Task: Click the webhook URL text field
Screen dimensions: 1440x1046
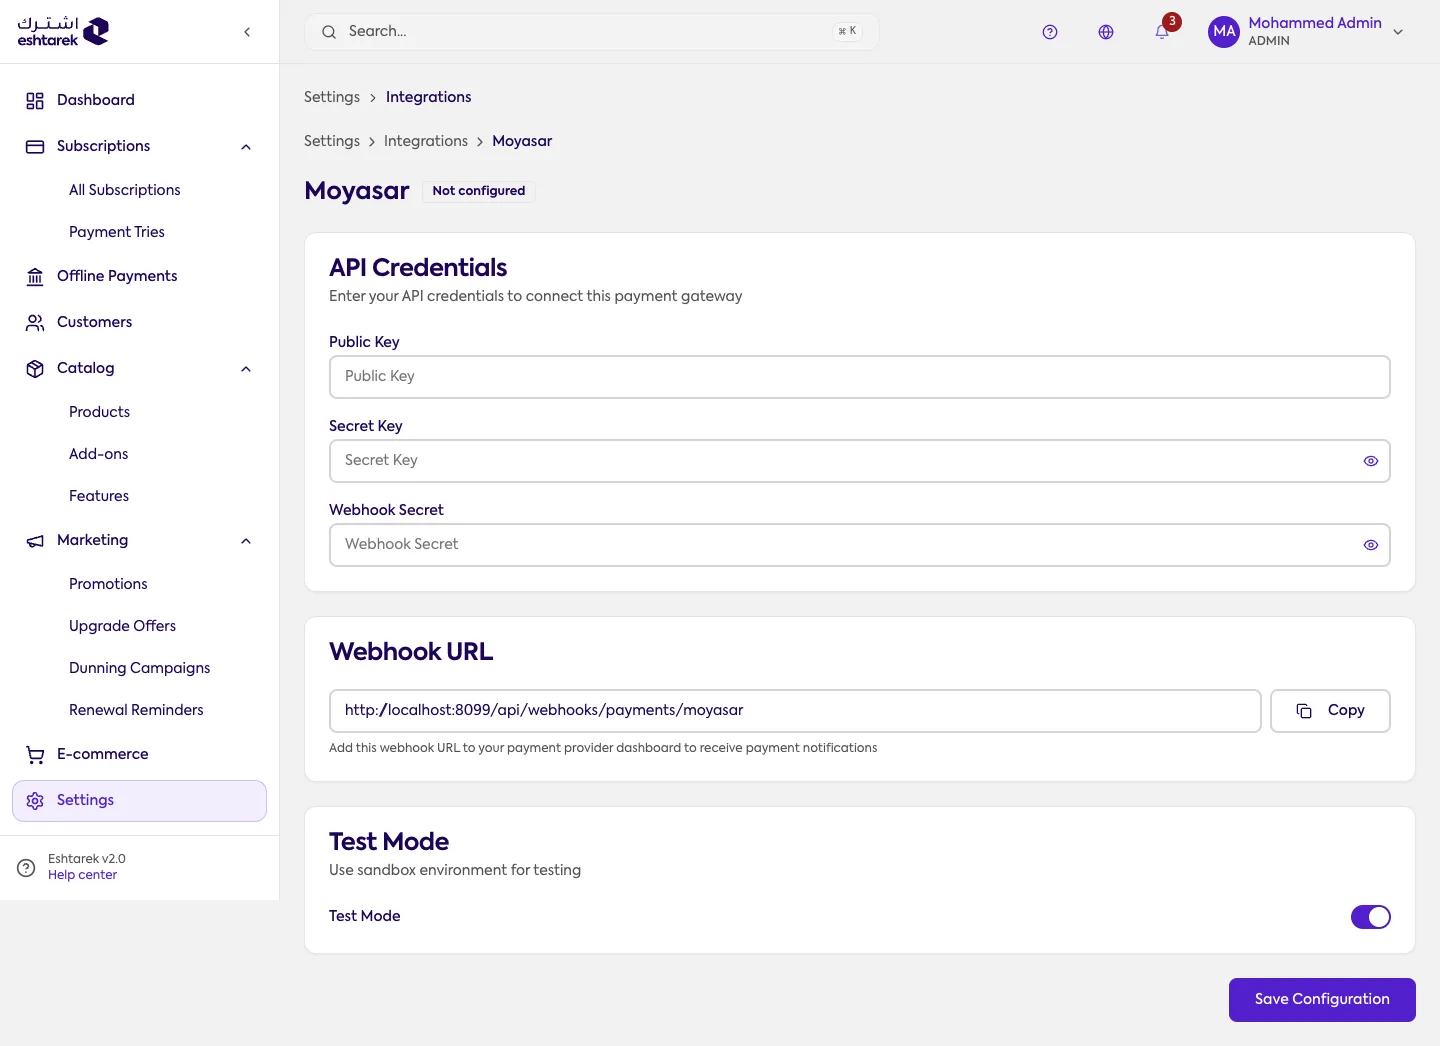Action: [x=795, y=711]
